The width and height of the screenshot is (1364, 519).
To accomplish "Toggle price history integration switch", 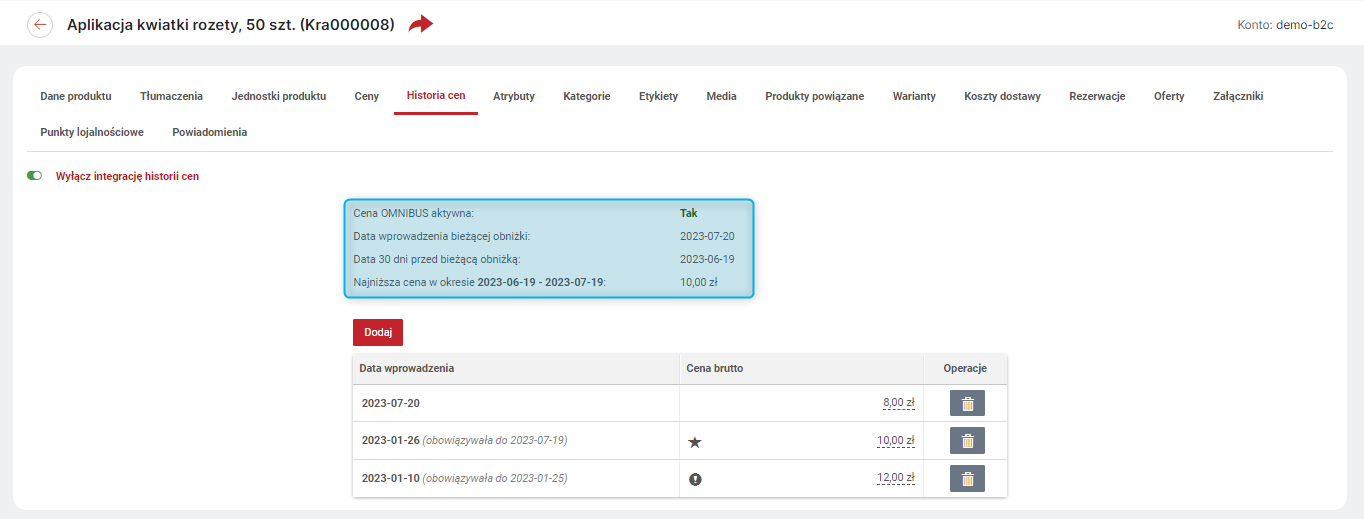I will coord(35,176).
